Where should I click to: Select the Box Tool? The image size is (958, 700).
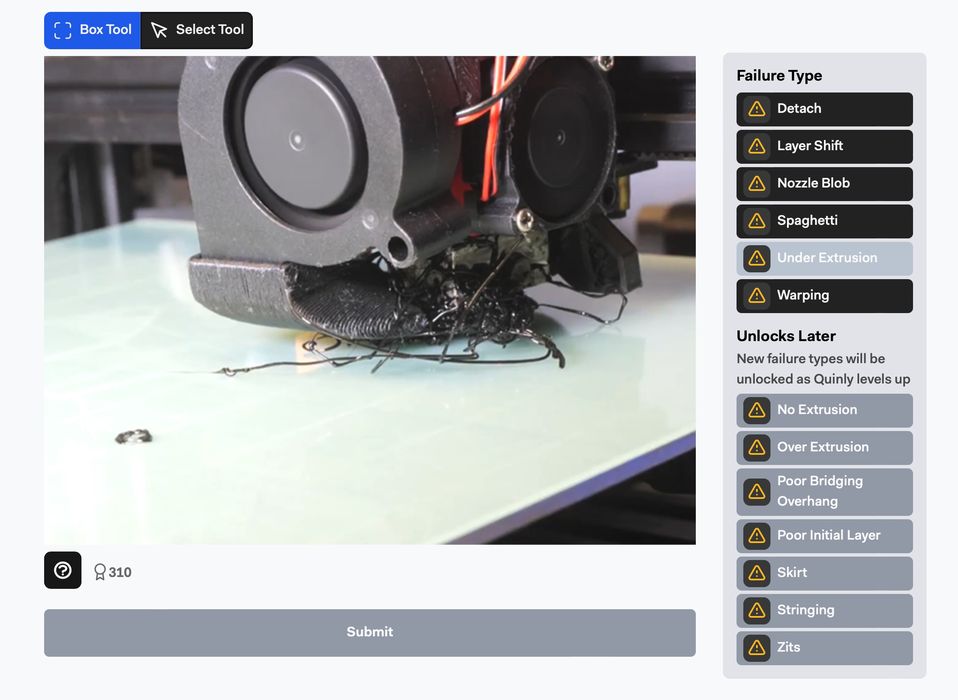[92, 30]
